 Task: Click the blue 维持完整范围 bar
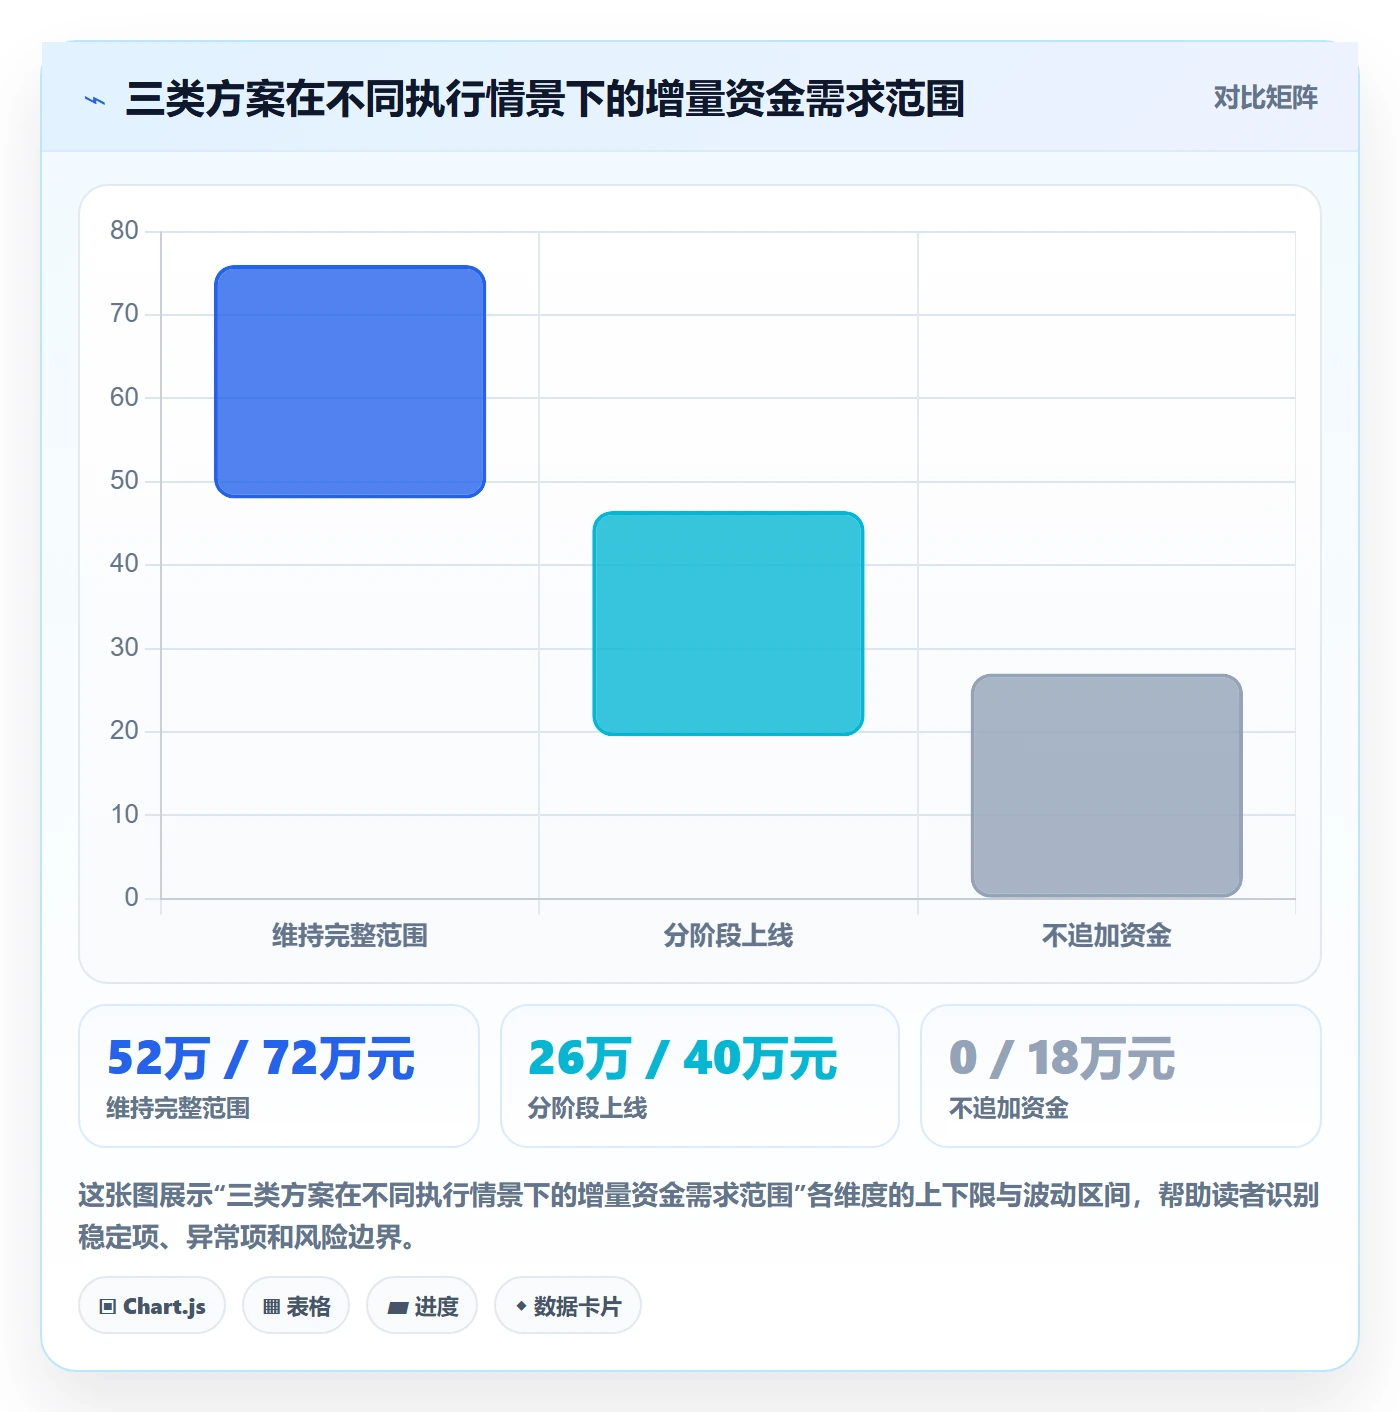point(350,381)
